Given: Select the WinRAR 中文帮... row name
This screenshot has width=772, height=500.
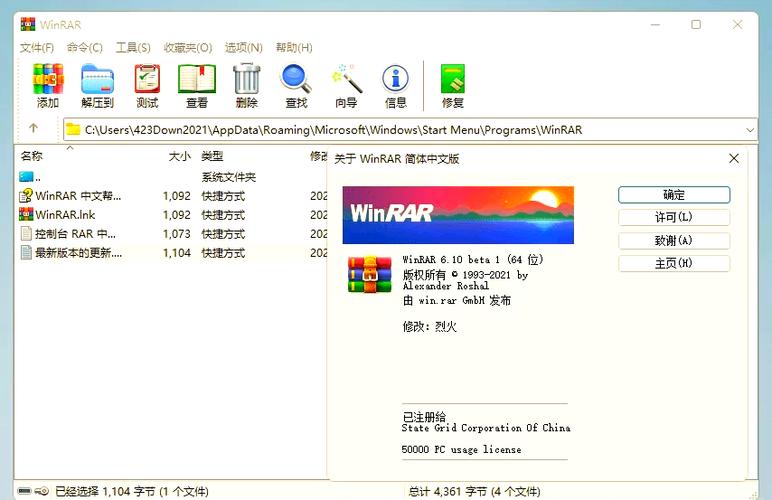Looking at the screenshot, I should 78,196.
